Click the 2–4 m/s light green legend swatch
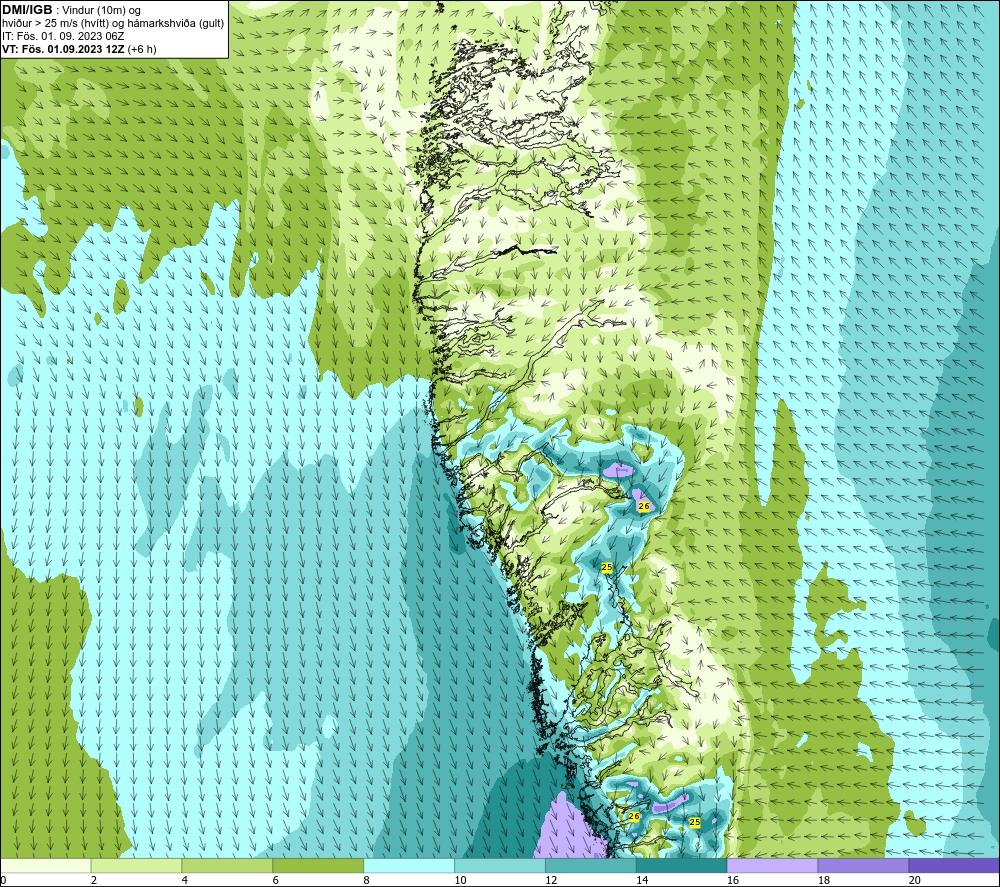Viewport: 1000px width, 887px height. pyautogui.click(x=136, y=866)
